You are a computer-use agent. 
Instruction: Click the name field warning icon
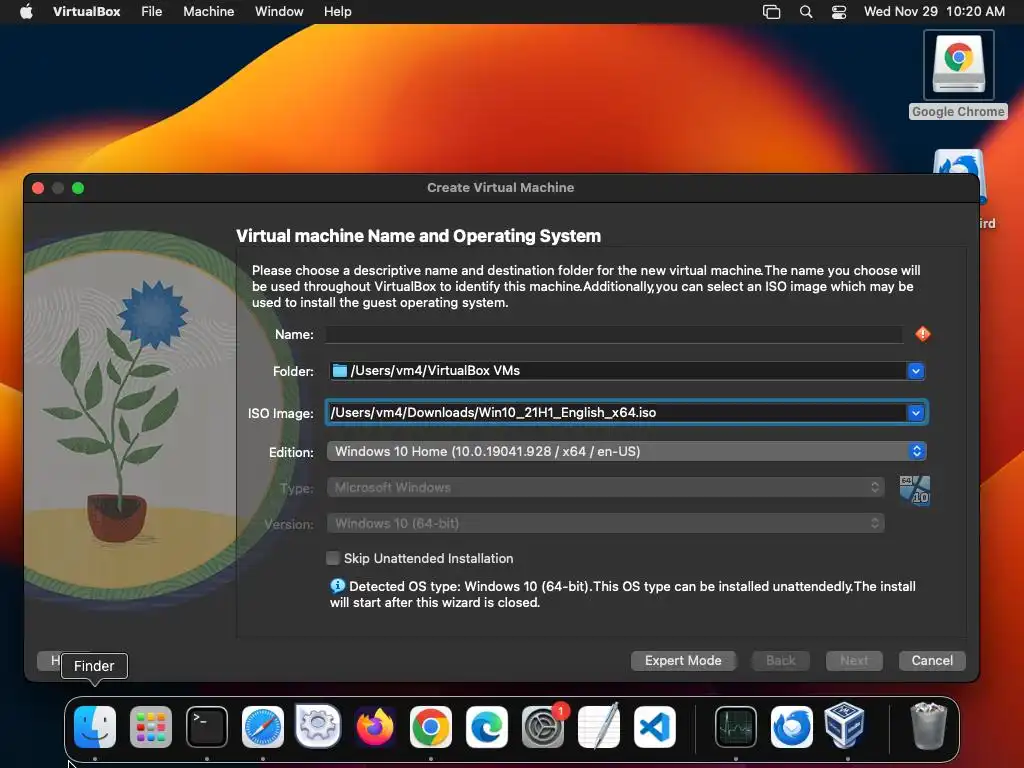tap(922, 334)
